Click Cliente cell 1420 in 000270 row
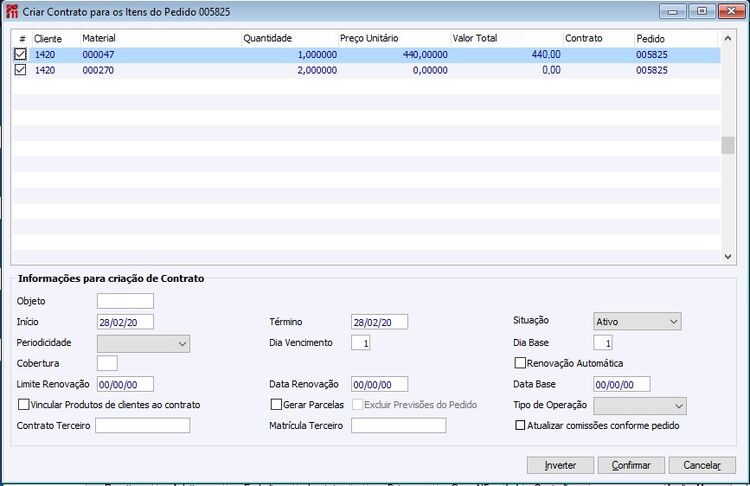This screenshot has height=486, width=750. [x=45, y=70]
